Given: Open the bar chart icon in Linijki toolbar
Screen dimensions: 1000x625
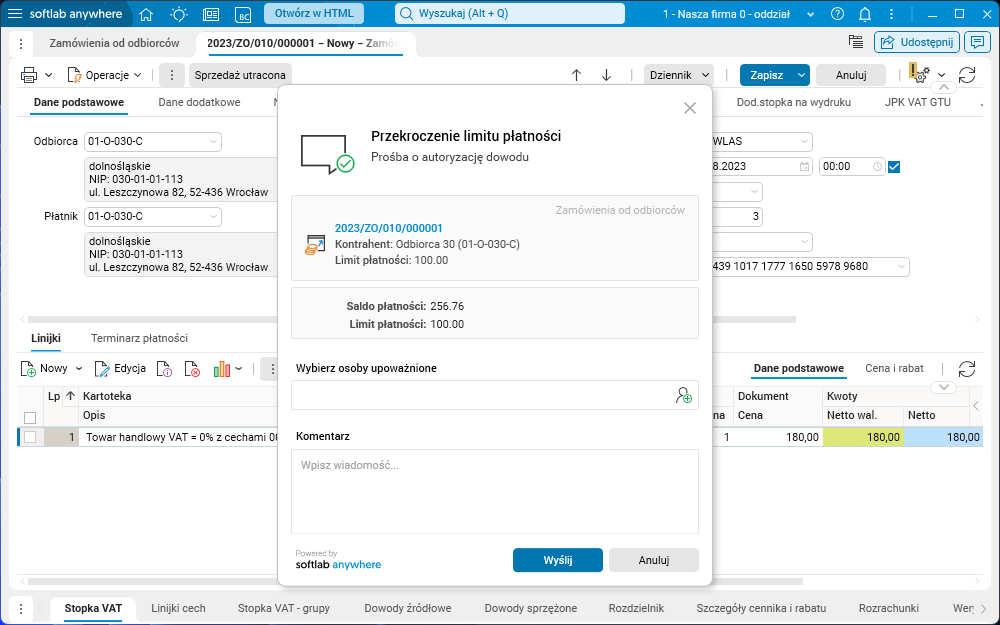Looking at the screenshot, I should (x=221, y=369).
